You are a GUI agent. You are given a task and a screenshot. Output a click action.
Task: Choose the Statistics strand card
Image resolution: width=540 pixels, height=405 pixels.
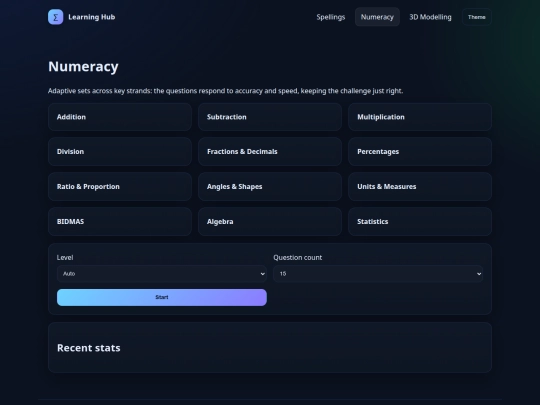420,222
